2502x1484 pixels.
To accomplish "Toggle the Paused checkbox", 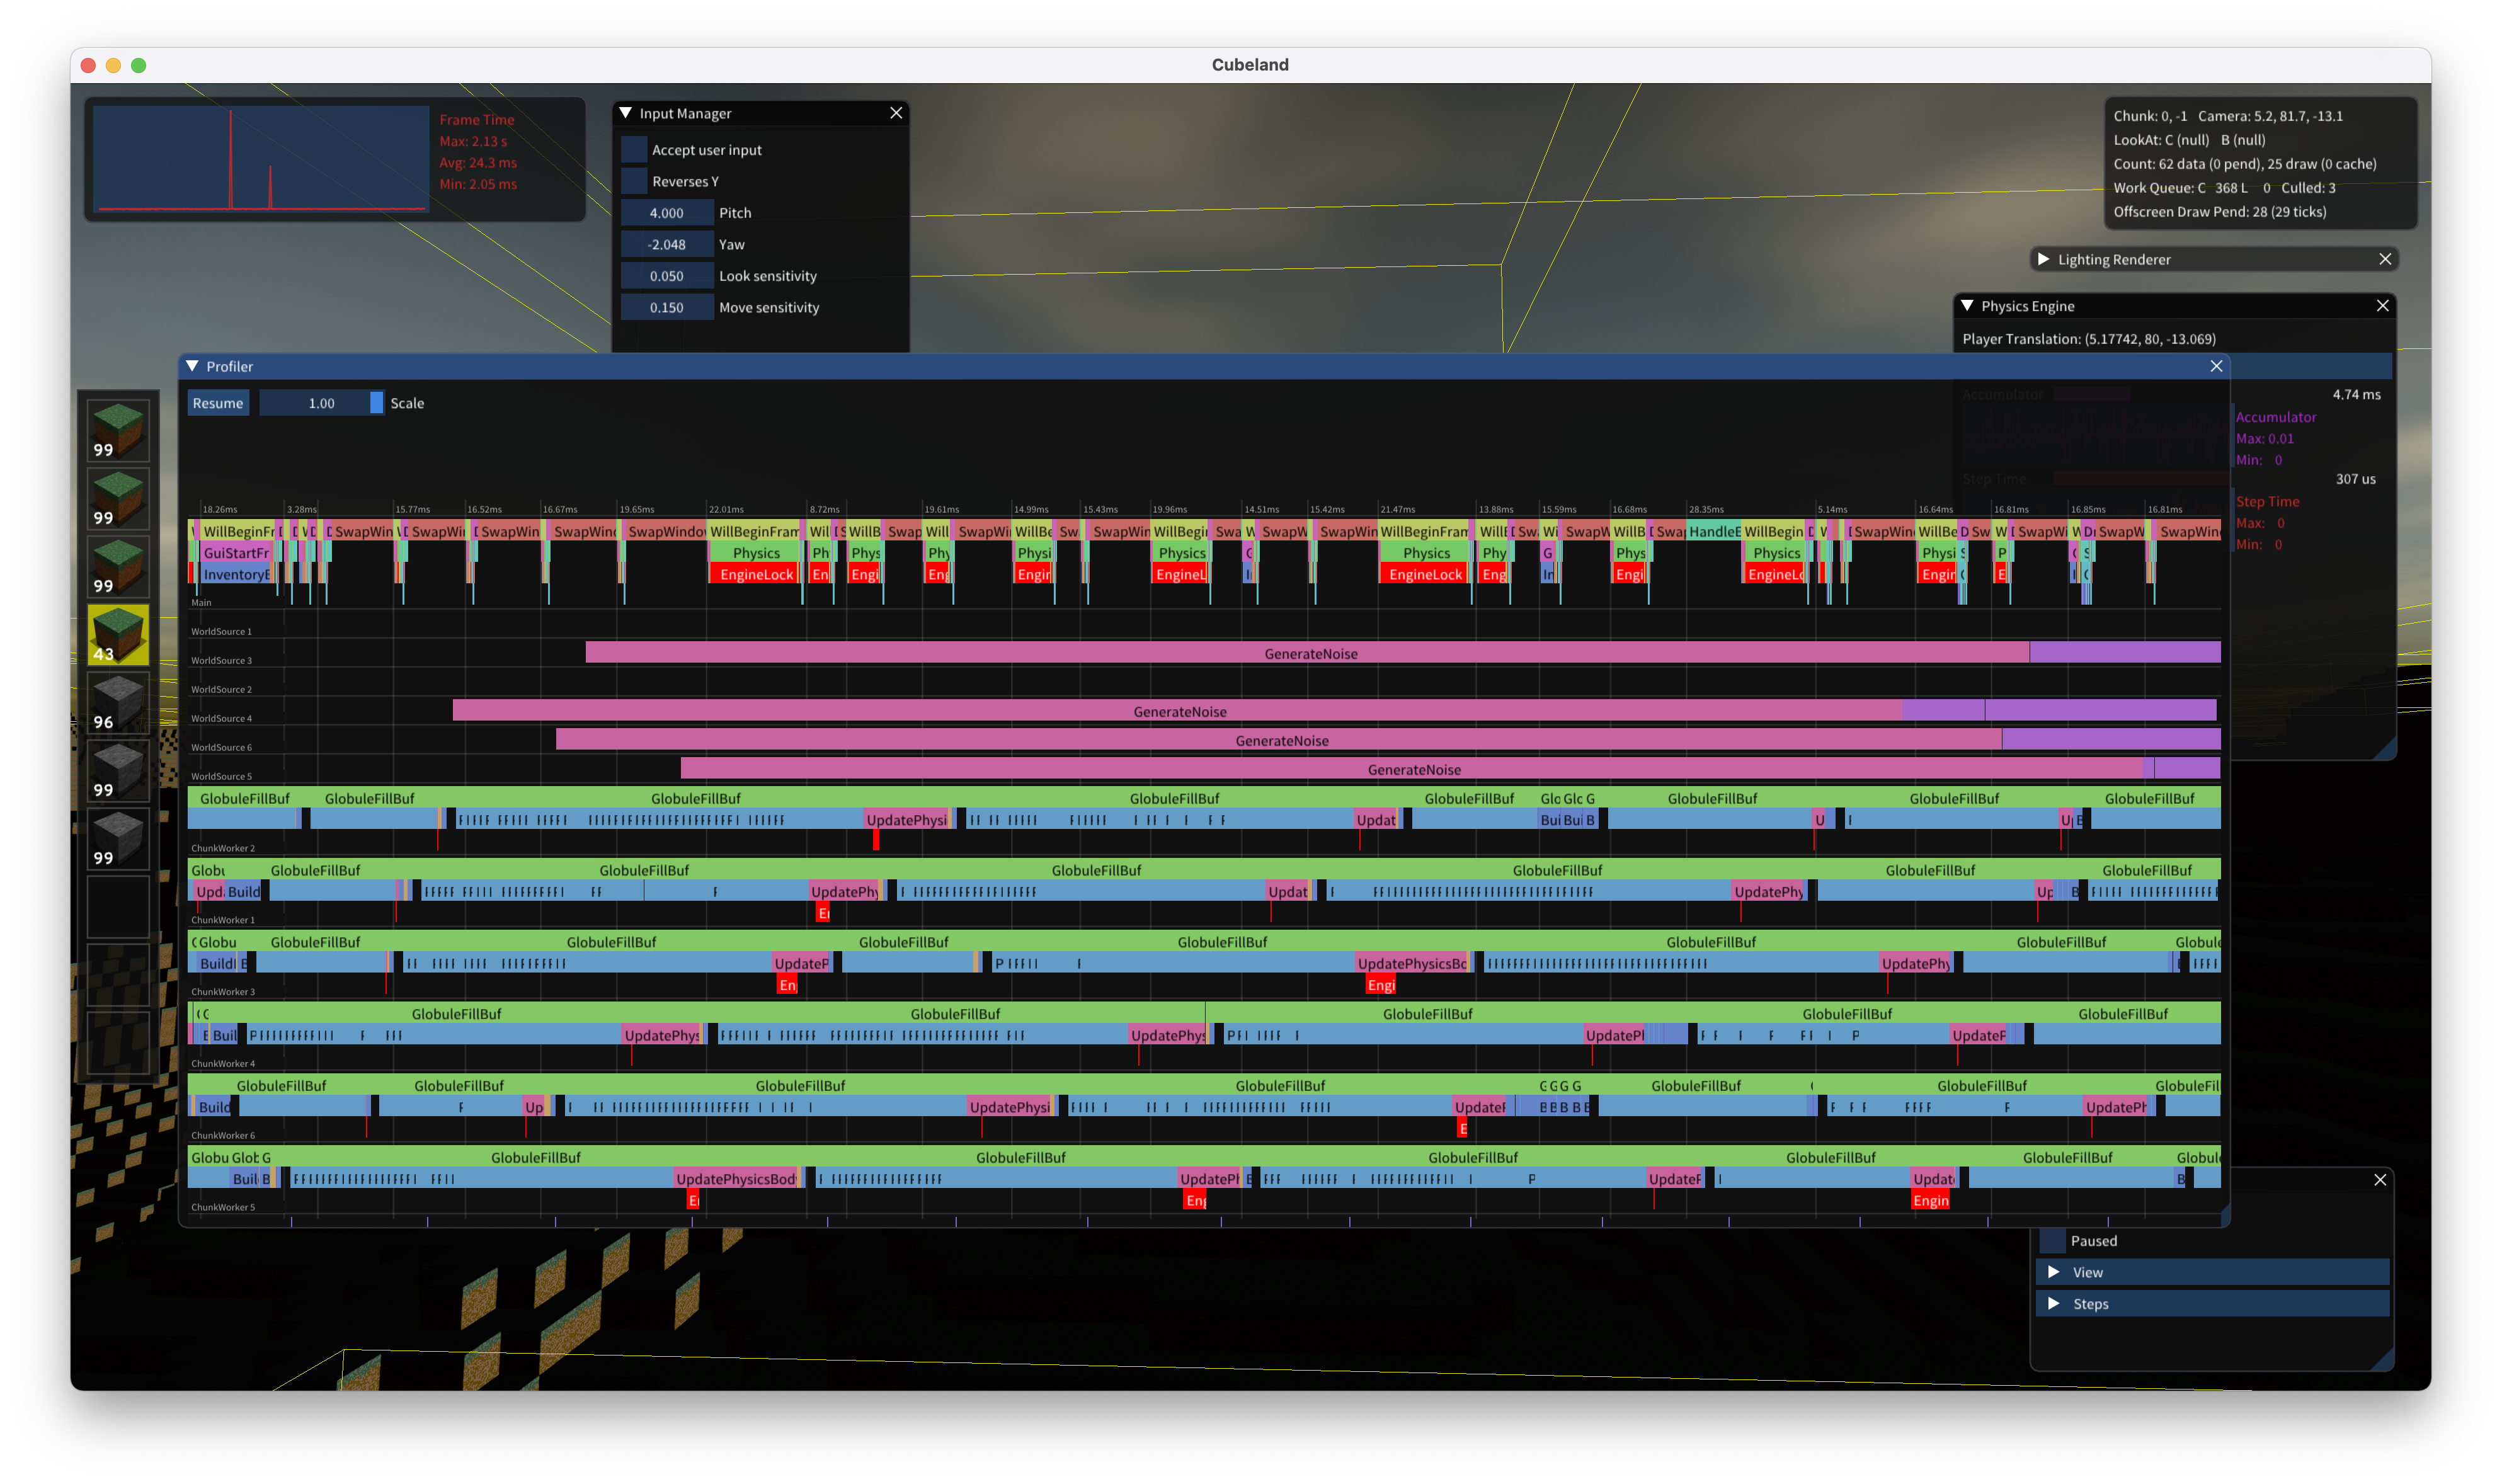I will pyautogui.click(x=2052, y=1240).
